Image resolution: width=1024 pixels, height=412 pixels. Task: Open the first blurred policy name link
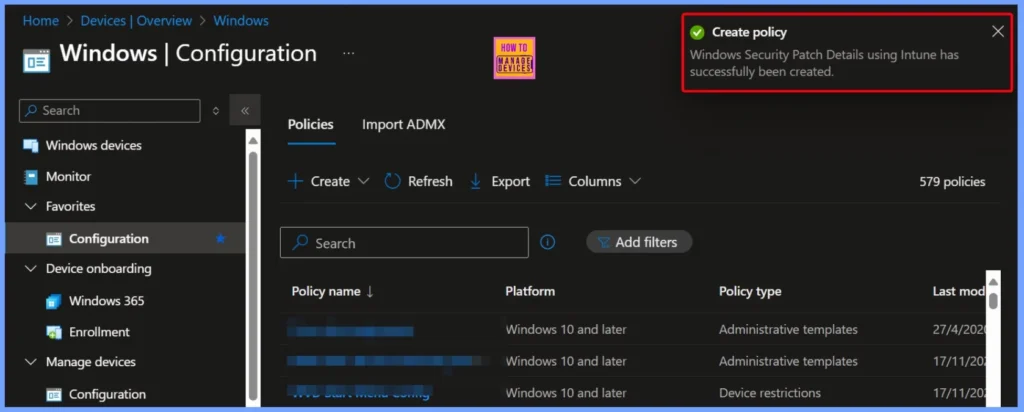[x=351, y=331]
